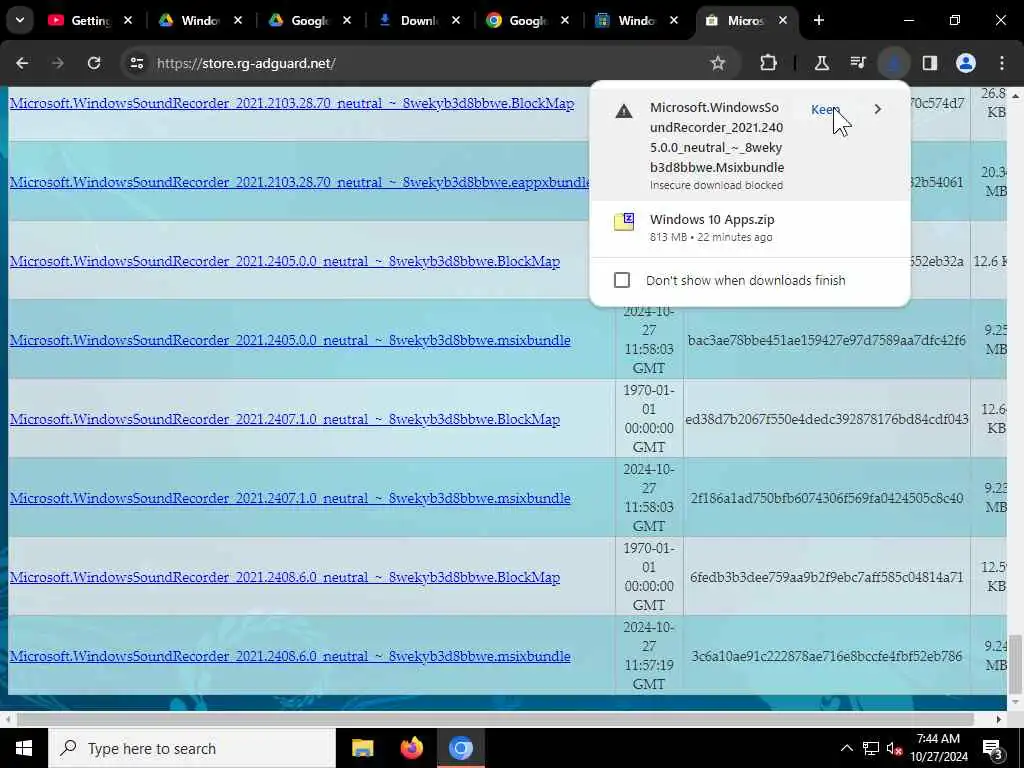
Task: Click the Chrome taskbar icon
Action: tap(460, 748)
